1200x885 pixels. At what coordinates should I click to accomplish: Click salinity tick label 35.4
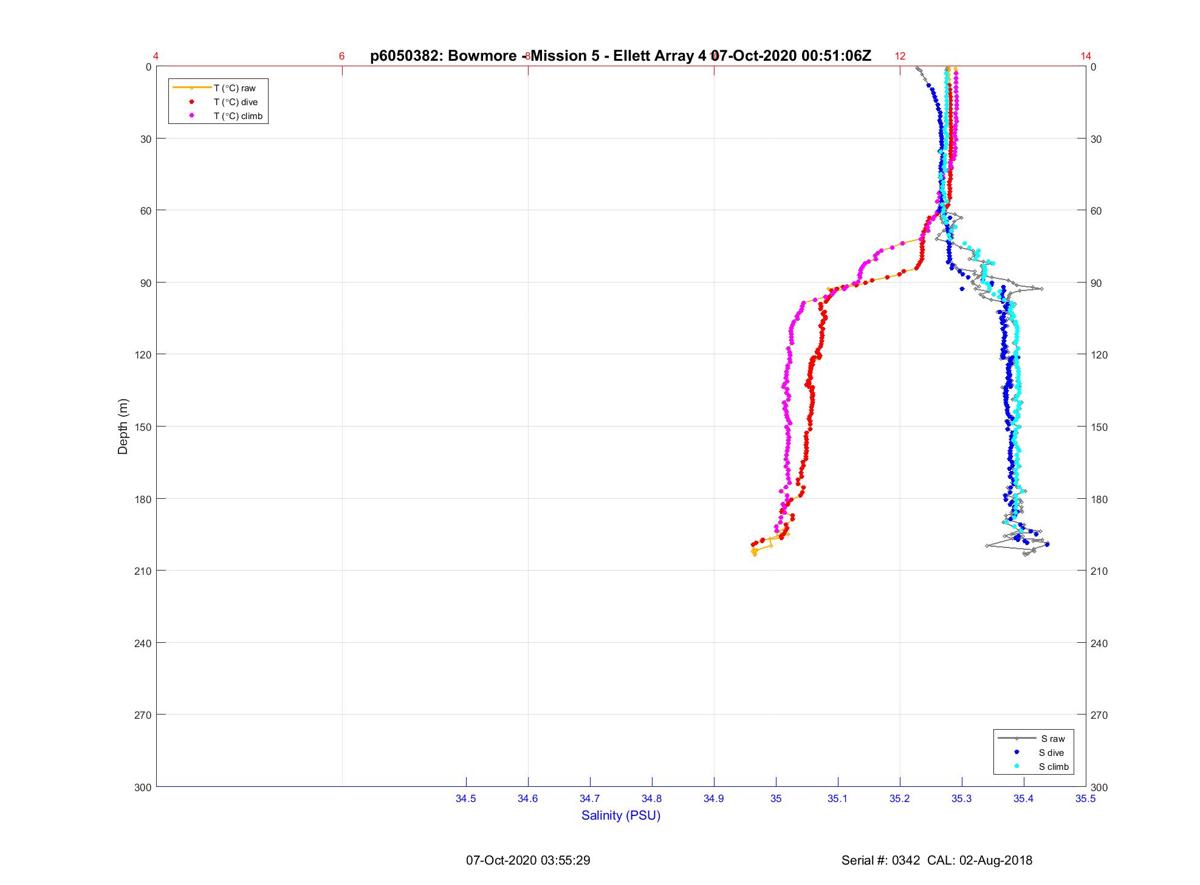point(1024,798)
